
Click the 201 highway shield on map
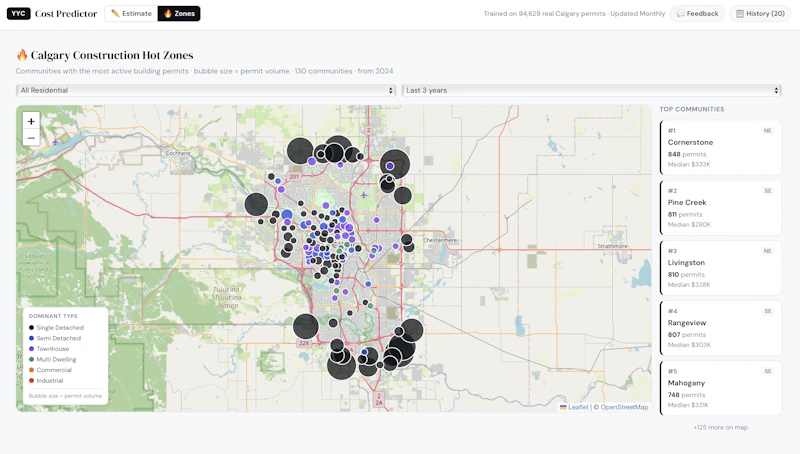pyautogui.click(x=294, y=176)
